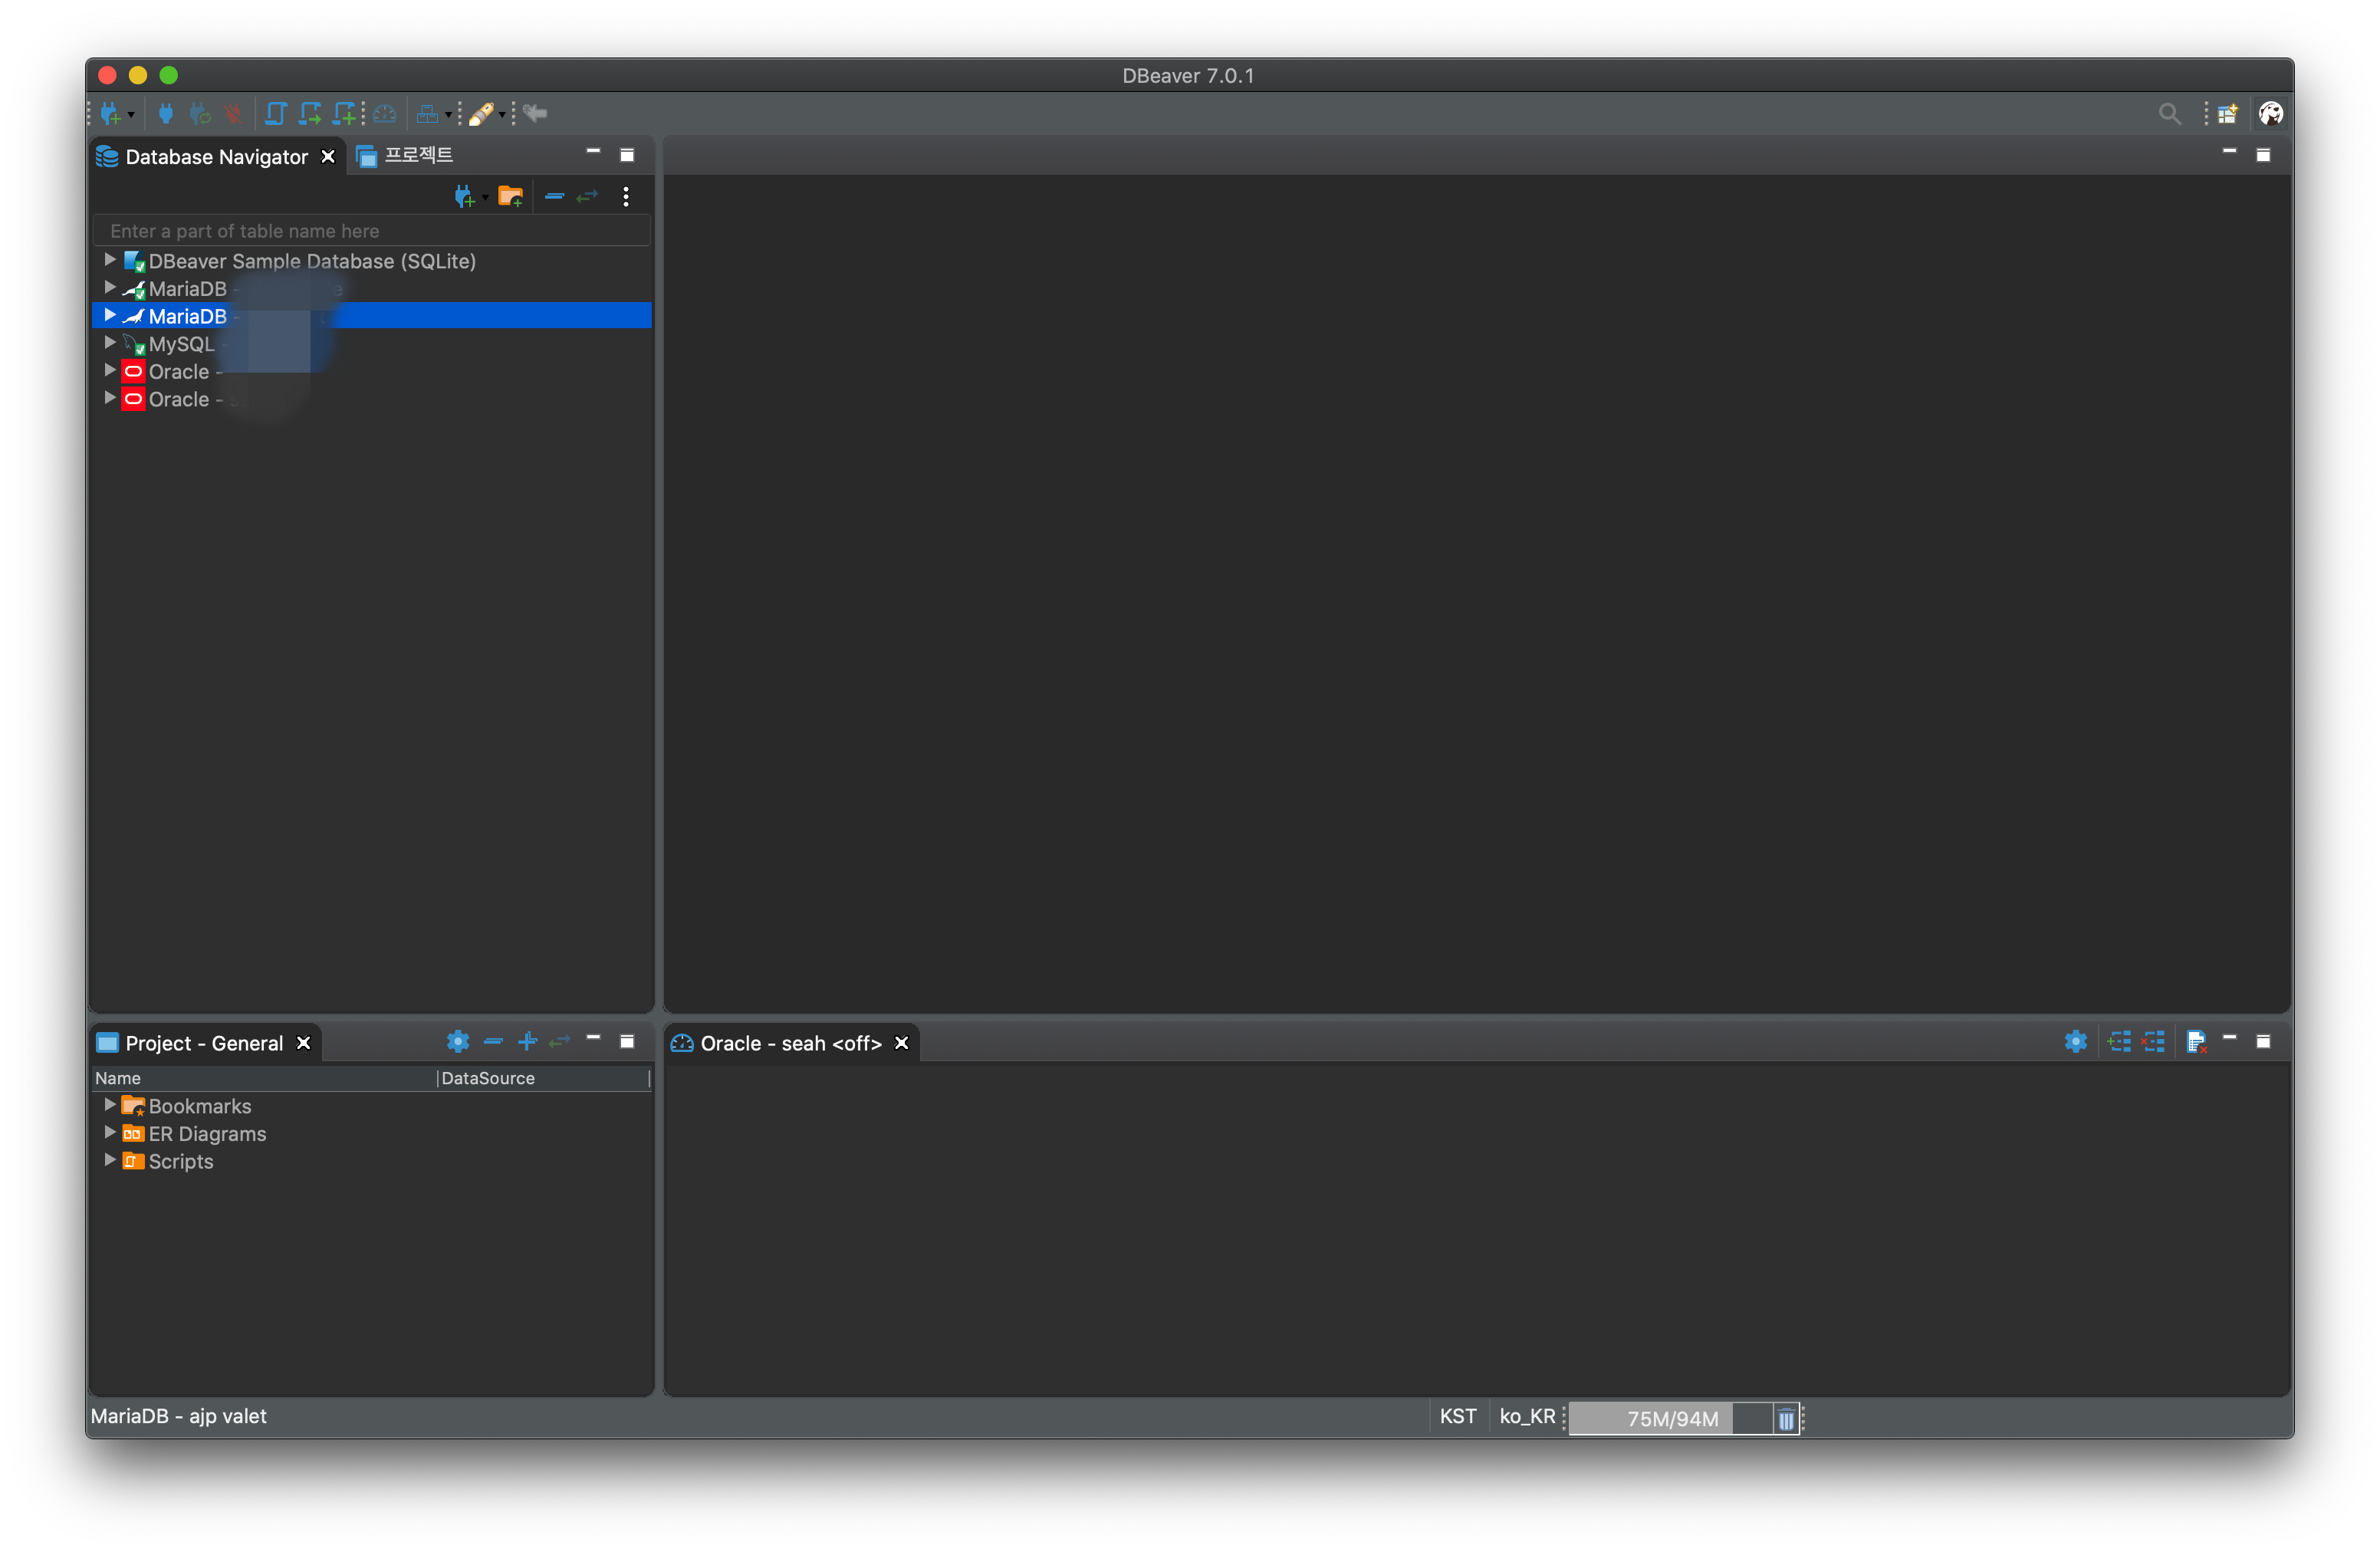Click the dashboard gauge toolbar icon
The height and width of the screenshot is (1552, 2380).
[385, 114]
